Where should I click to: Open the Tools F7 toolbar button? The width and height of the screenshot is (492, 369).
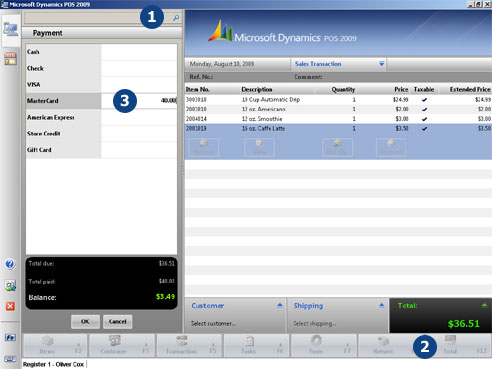[x=324, y=346]
